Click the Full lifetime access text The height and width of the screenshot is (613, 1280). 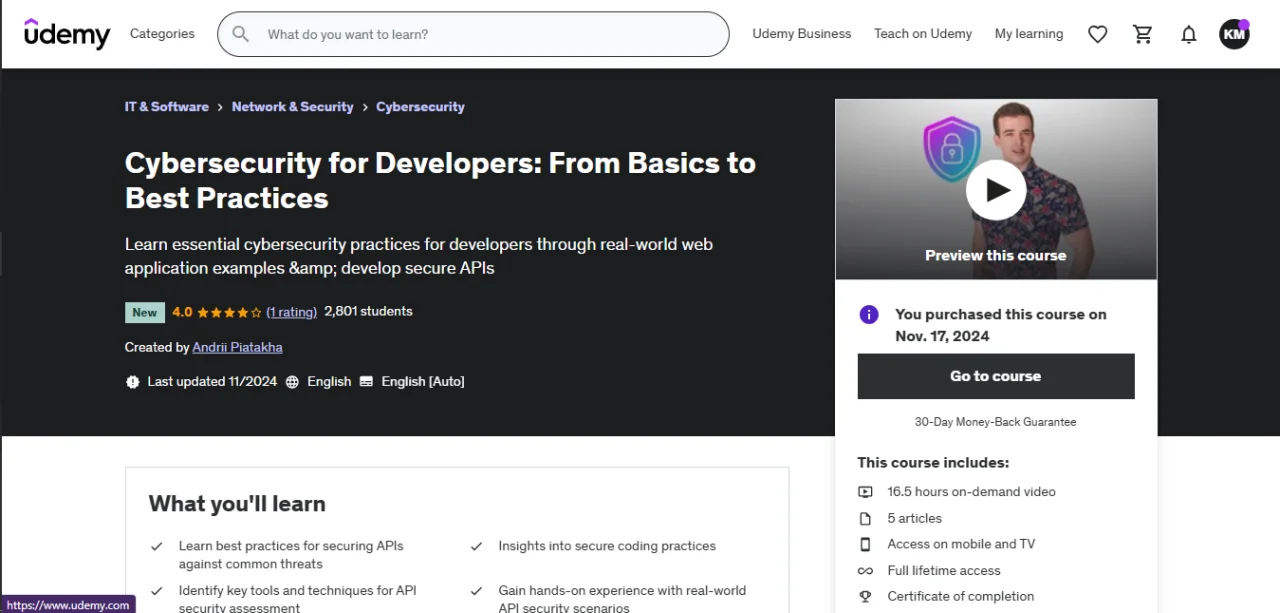point(944,570)
